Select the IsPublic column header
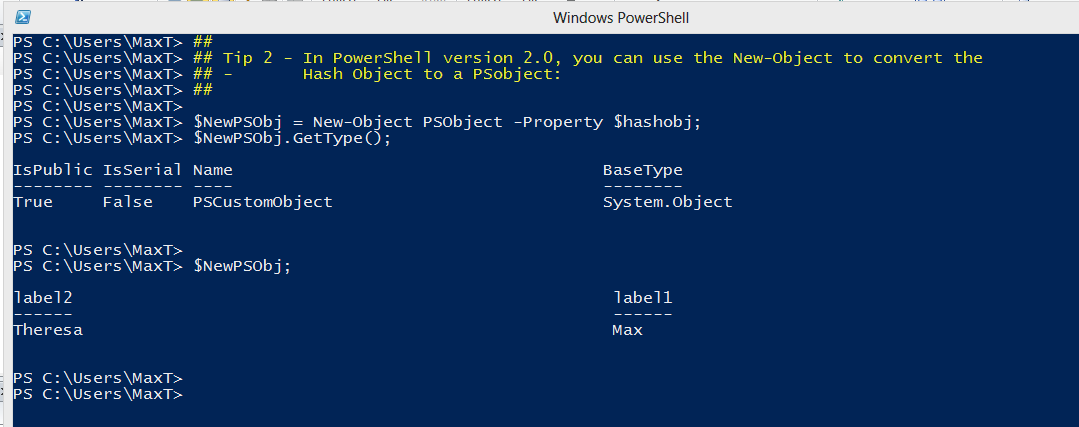1079x427 pixels. 52,170
